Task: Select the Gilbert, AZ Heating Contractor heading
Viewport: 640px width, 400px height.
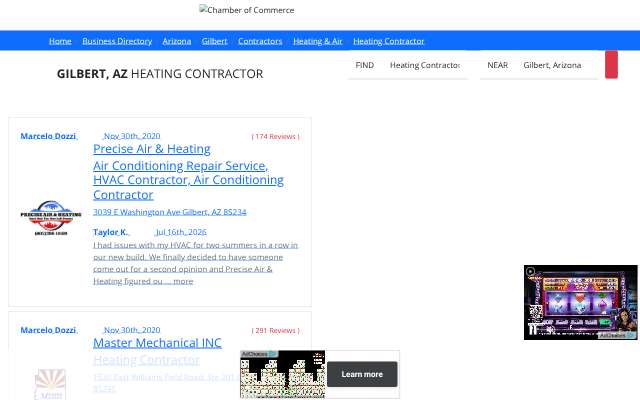Action: point(160,74)
